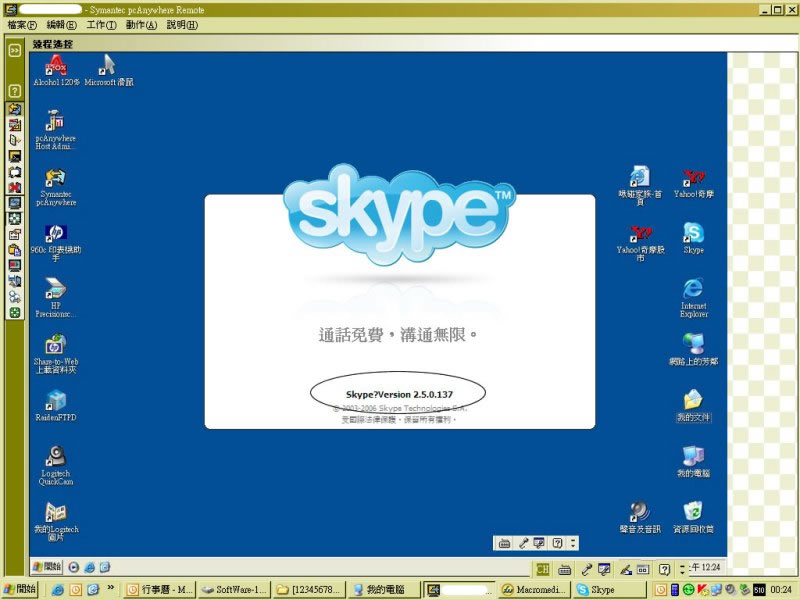Viewport: 800px width, 600px height.
Task: Click the 開始 button on the remote taskbar
Action: tap(47, 567)
